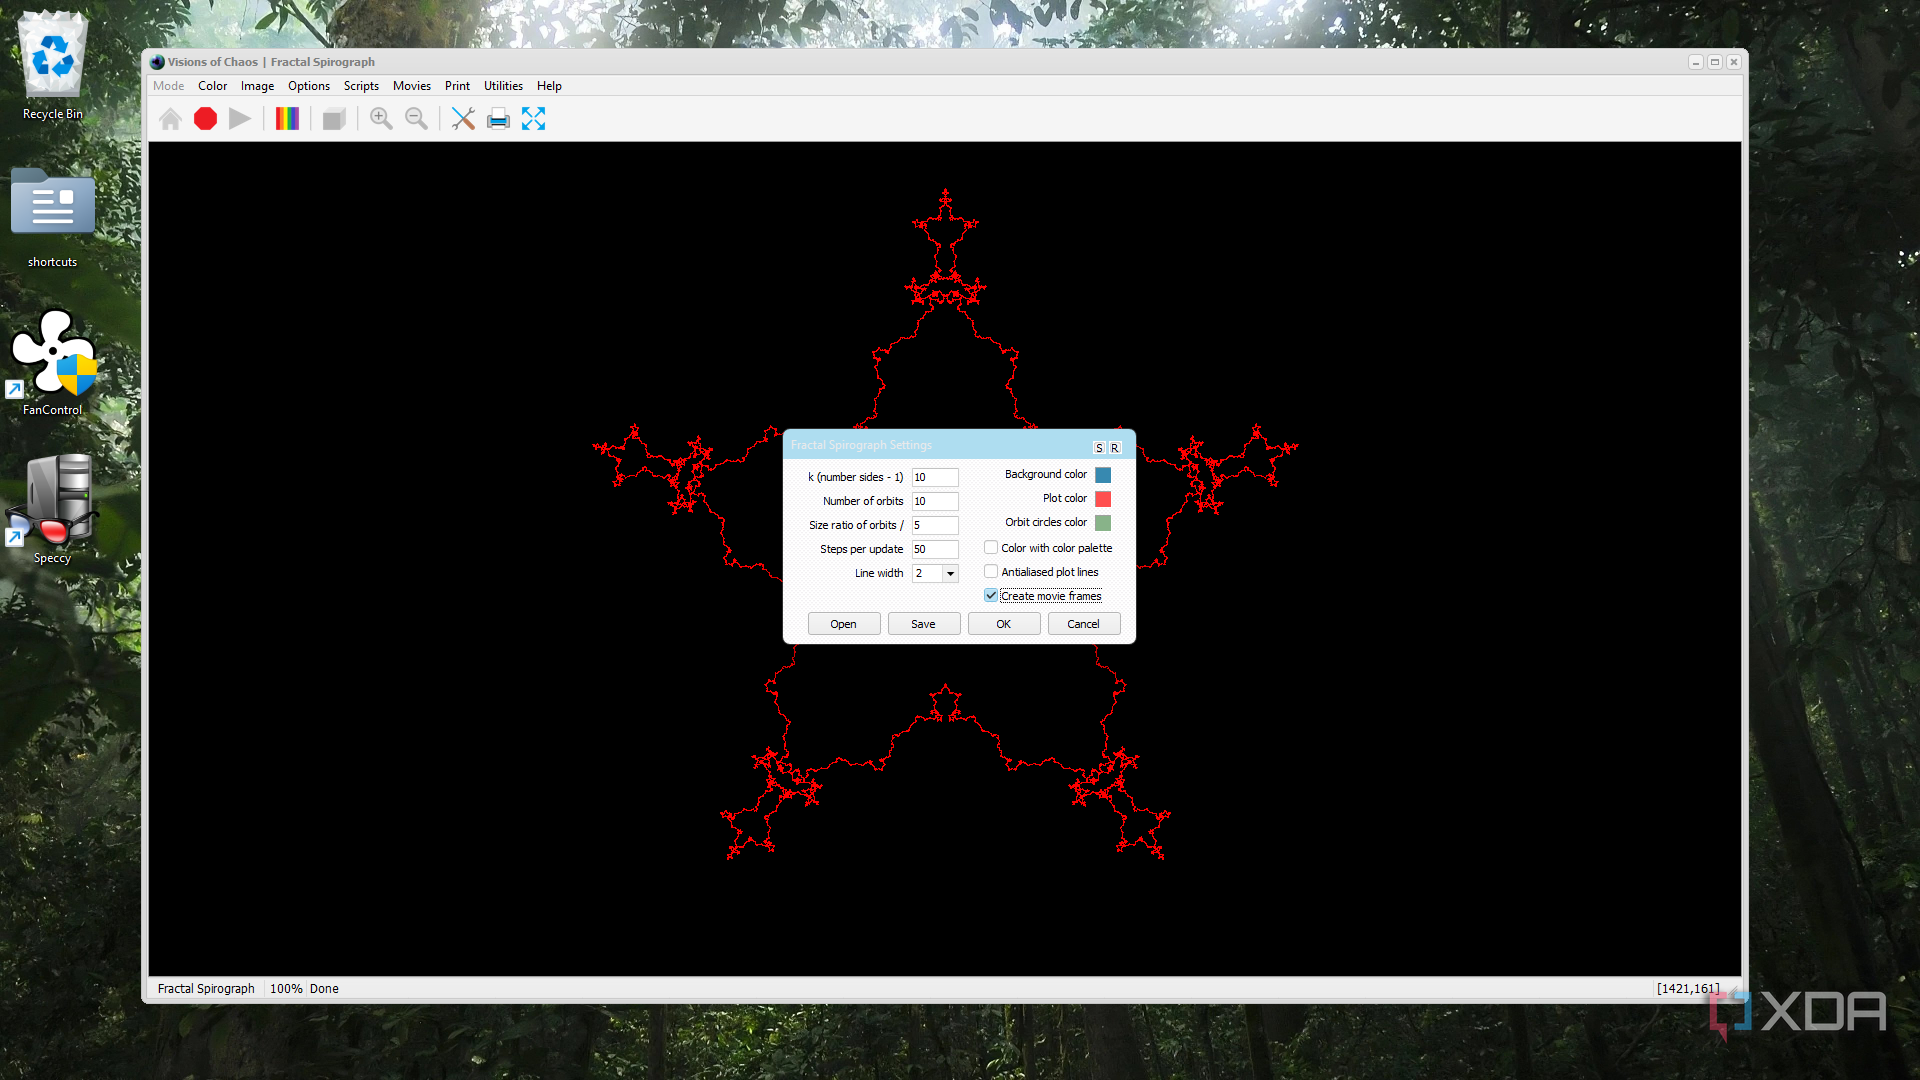1920x1080 pixels.
Task: Click the Zoom Out magnifier icon
Action: [x=416, y=119]
